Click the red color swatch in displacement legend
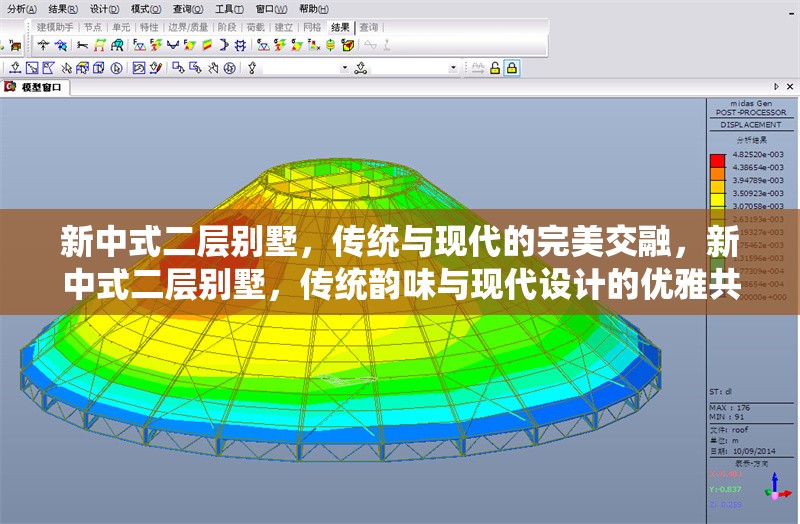The width and height of the screenshot is (800, 524). click(717, 159)
